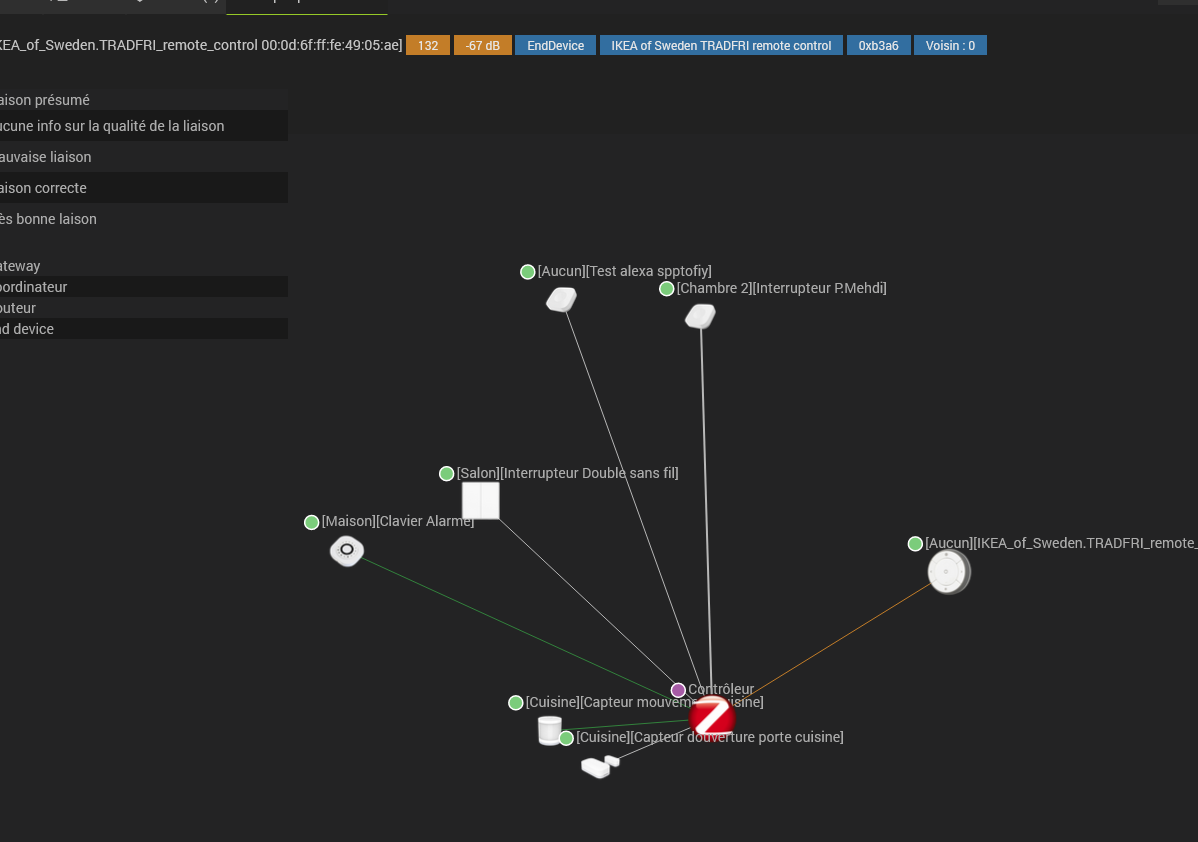This screenshot has width=1198, height=842.
Task: Select the Interrupteur P.Mehdi device icon
Action: point(701,316)
